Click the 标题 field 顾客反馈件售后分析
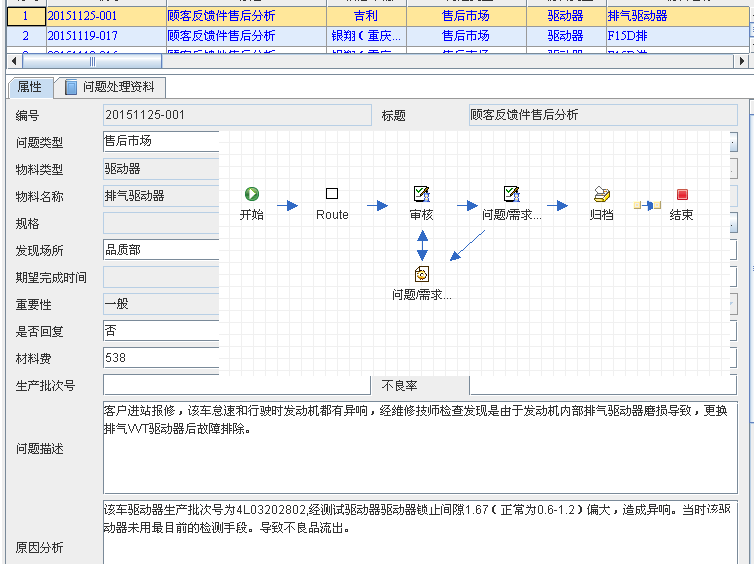This screenshot has width=754, height=564. tap(603, 115)
